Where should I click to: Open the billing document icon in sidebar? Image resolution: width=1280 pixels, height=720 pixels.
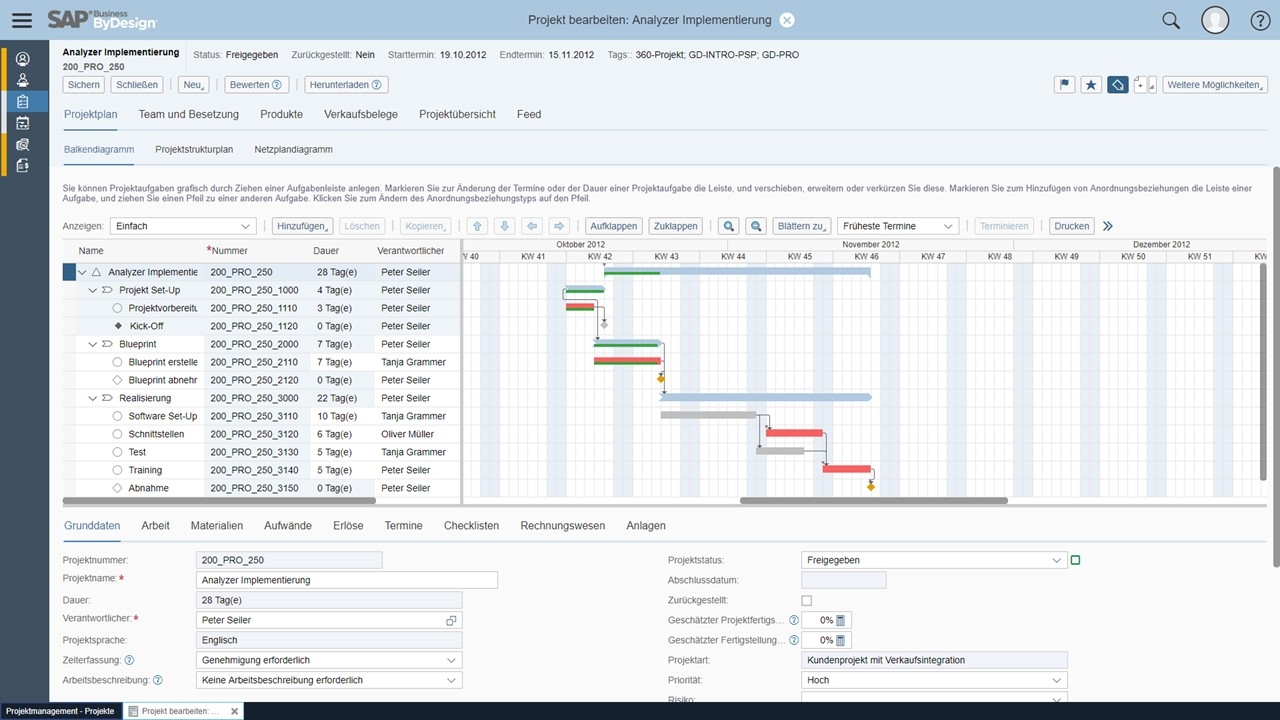click(22, 165)
